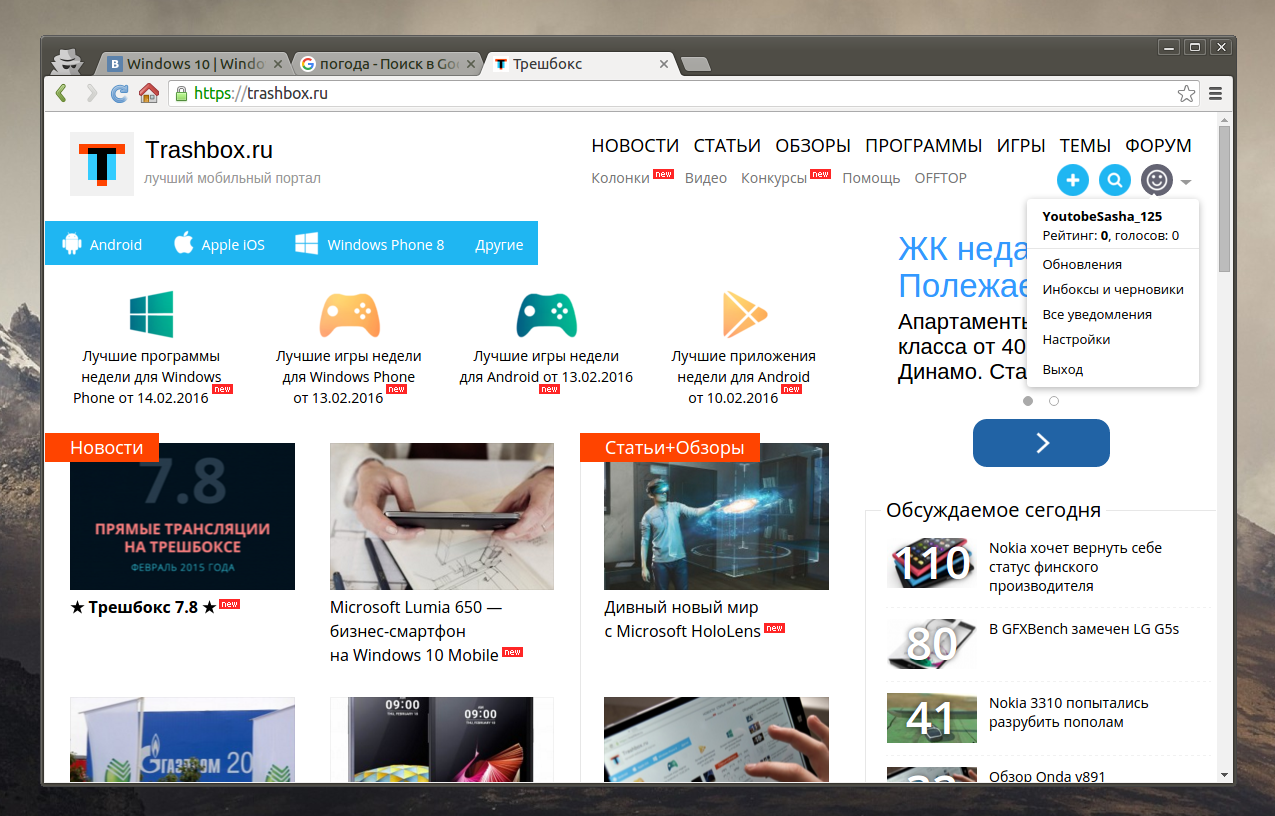
Task: Select the Apple iOS platform tab
Action: coord(219,244)
